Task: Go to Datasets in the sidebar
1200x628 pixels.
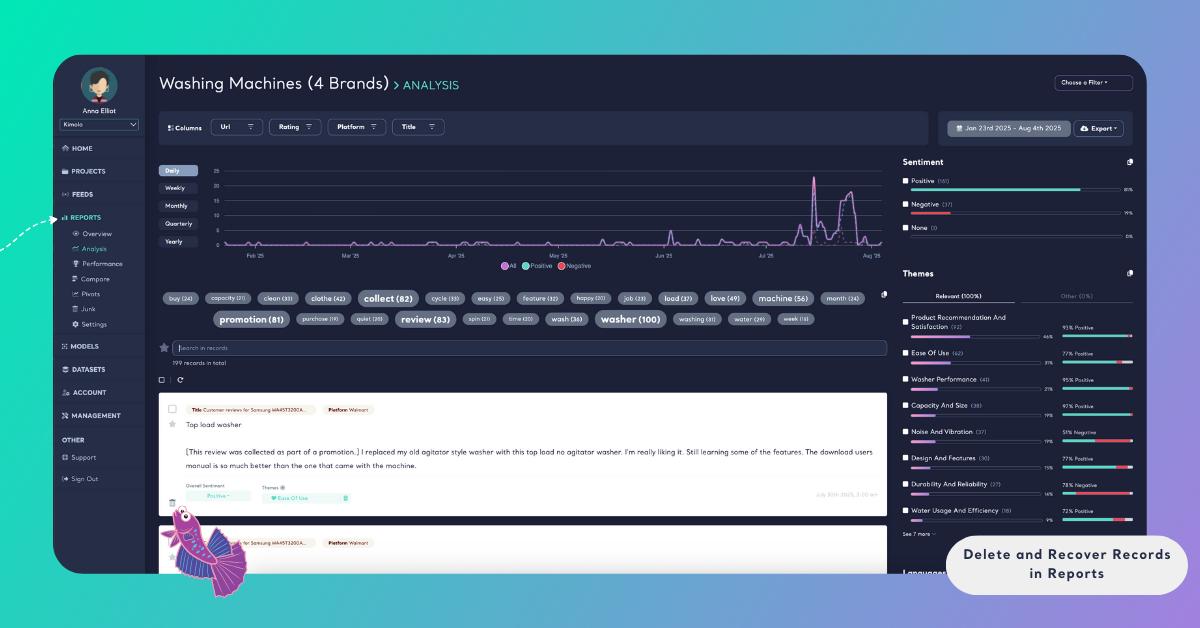Action: pos(83,369)
